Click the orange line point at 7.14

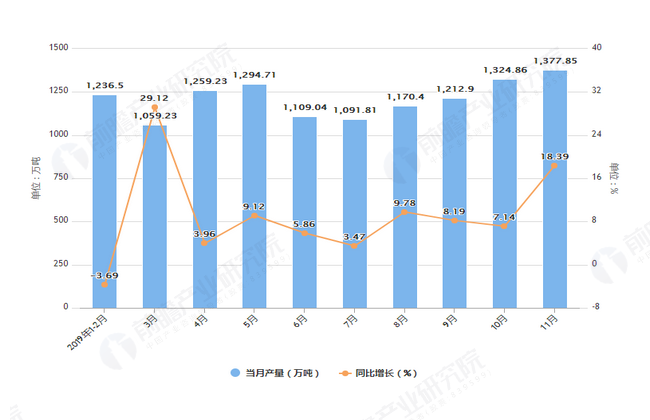coord(504,226)
